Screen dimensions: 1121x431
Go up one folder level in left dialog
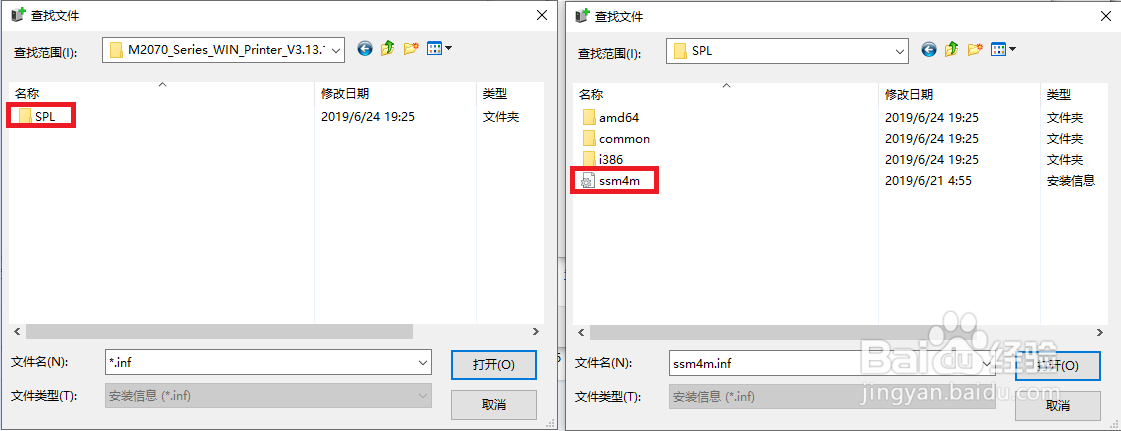pos(388,49)
